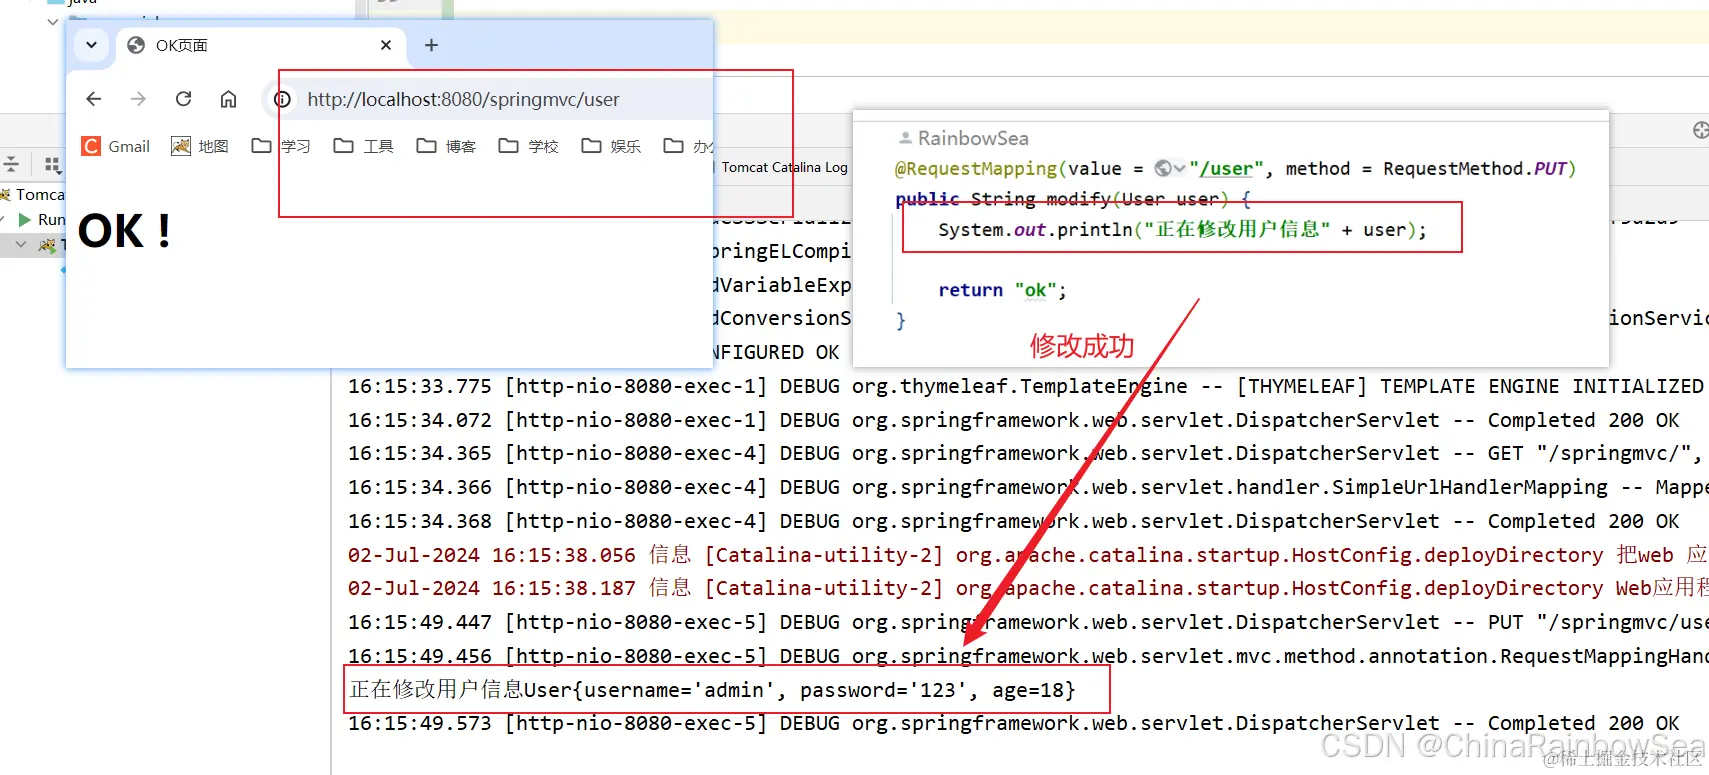The image size is (1709, 775).
Task: Reload the OK page
Action: [183, 99]
